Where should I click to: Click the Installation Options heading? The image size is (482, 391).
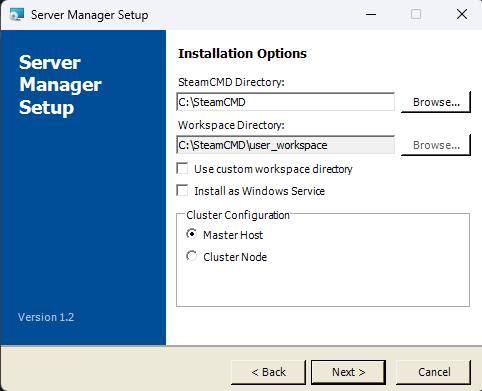click(x=242, y=54)
